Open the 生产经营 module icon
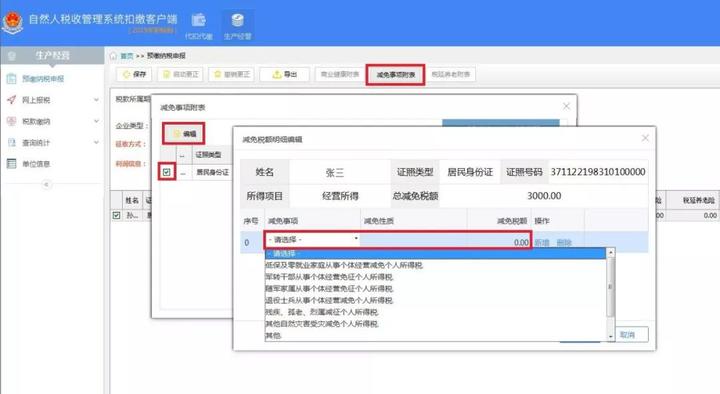 click(237, 26)
